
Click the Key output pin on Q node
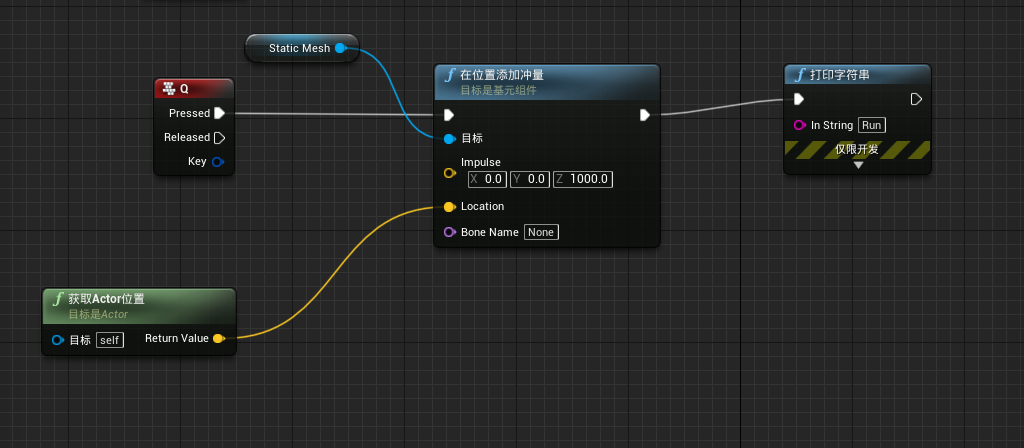tap(218, 161)
